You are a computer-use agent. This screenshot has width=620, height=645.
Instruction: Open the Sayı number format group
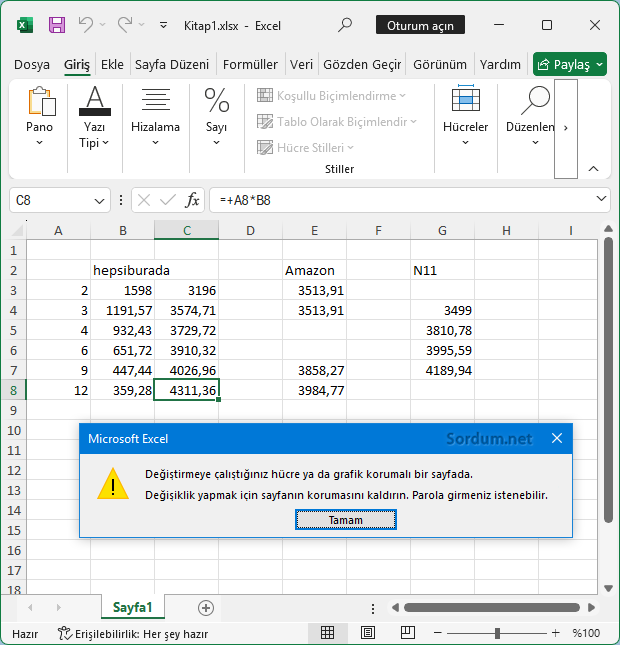(216, 116)
